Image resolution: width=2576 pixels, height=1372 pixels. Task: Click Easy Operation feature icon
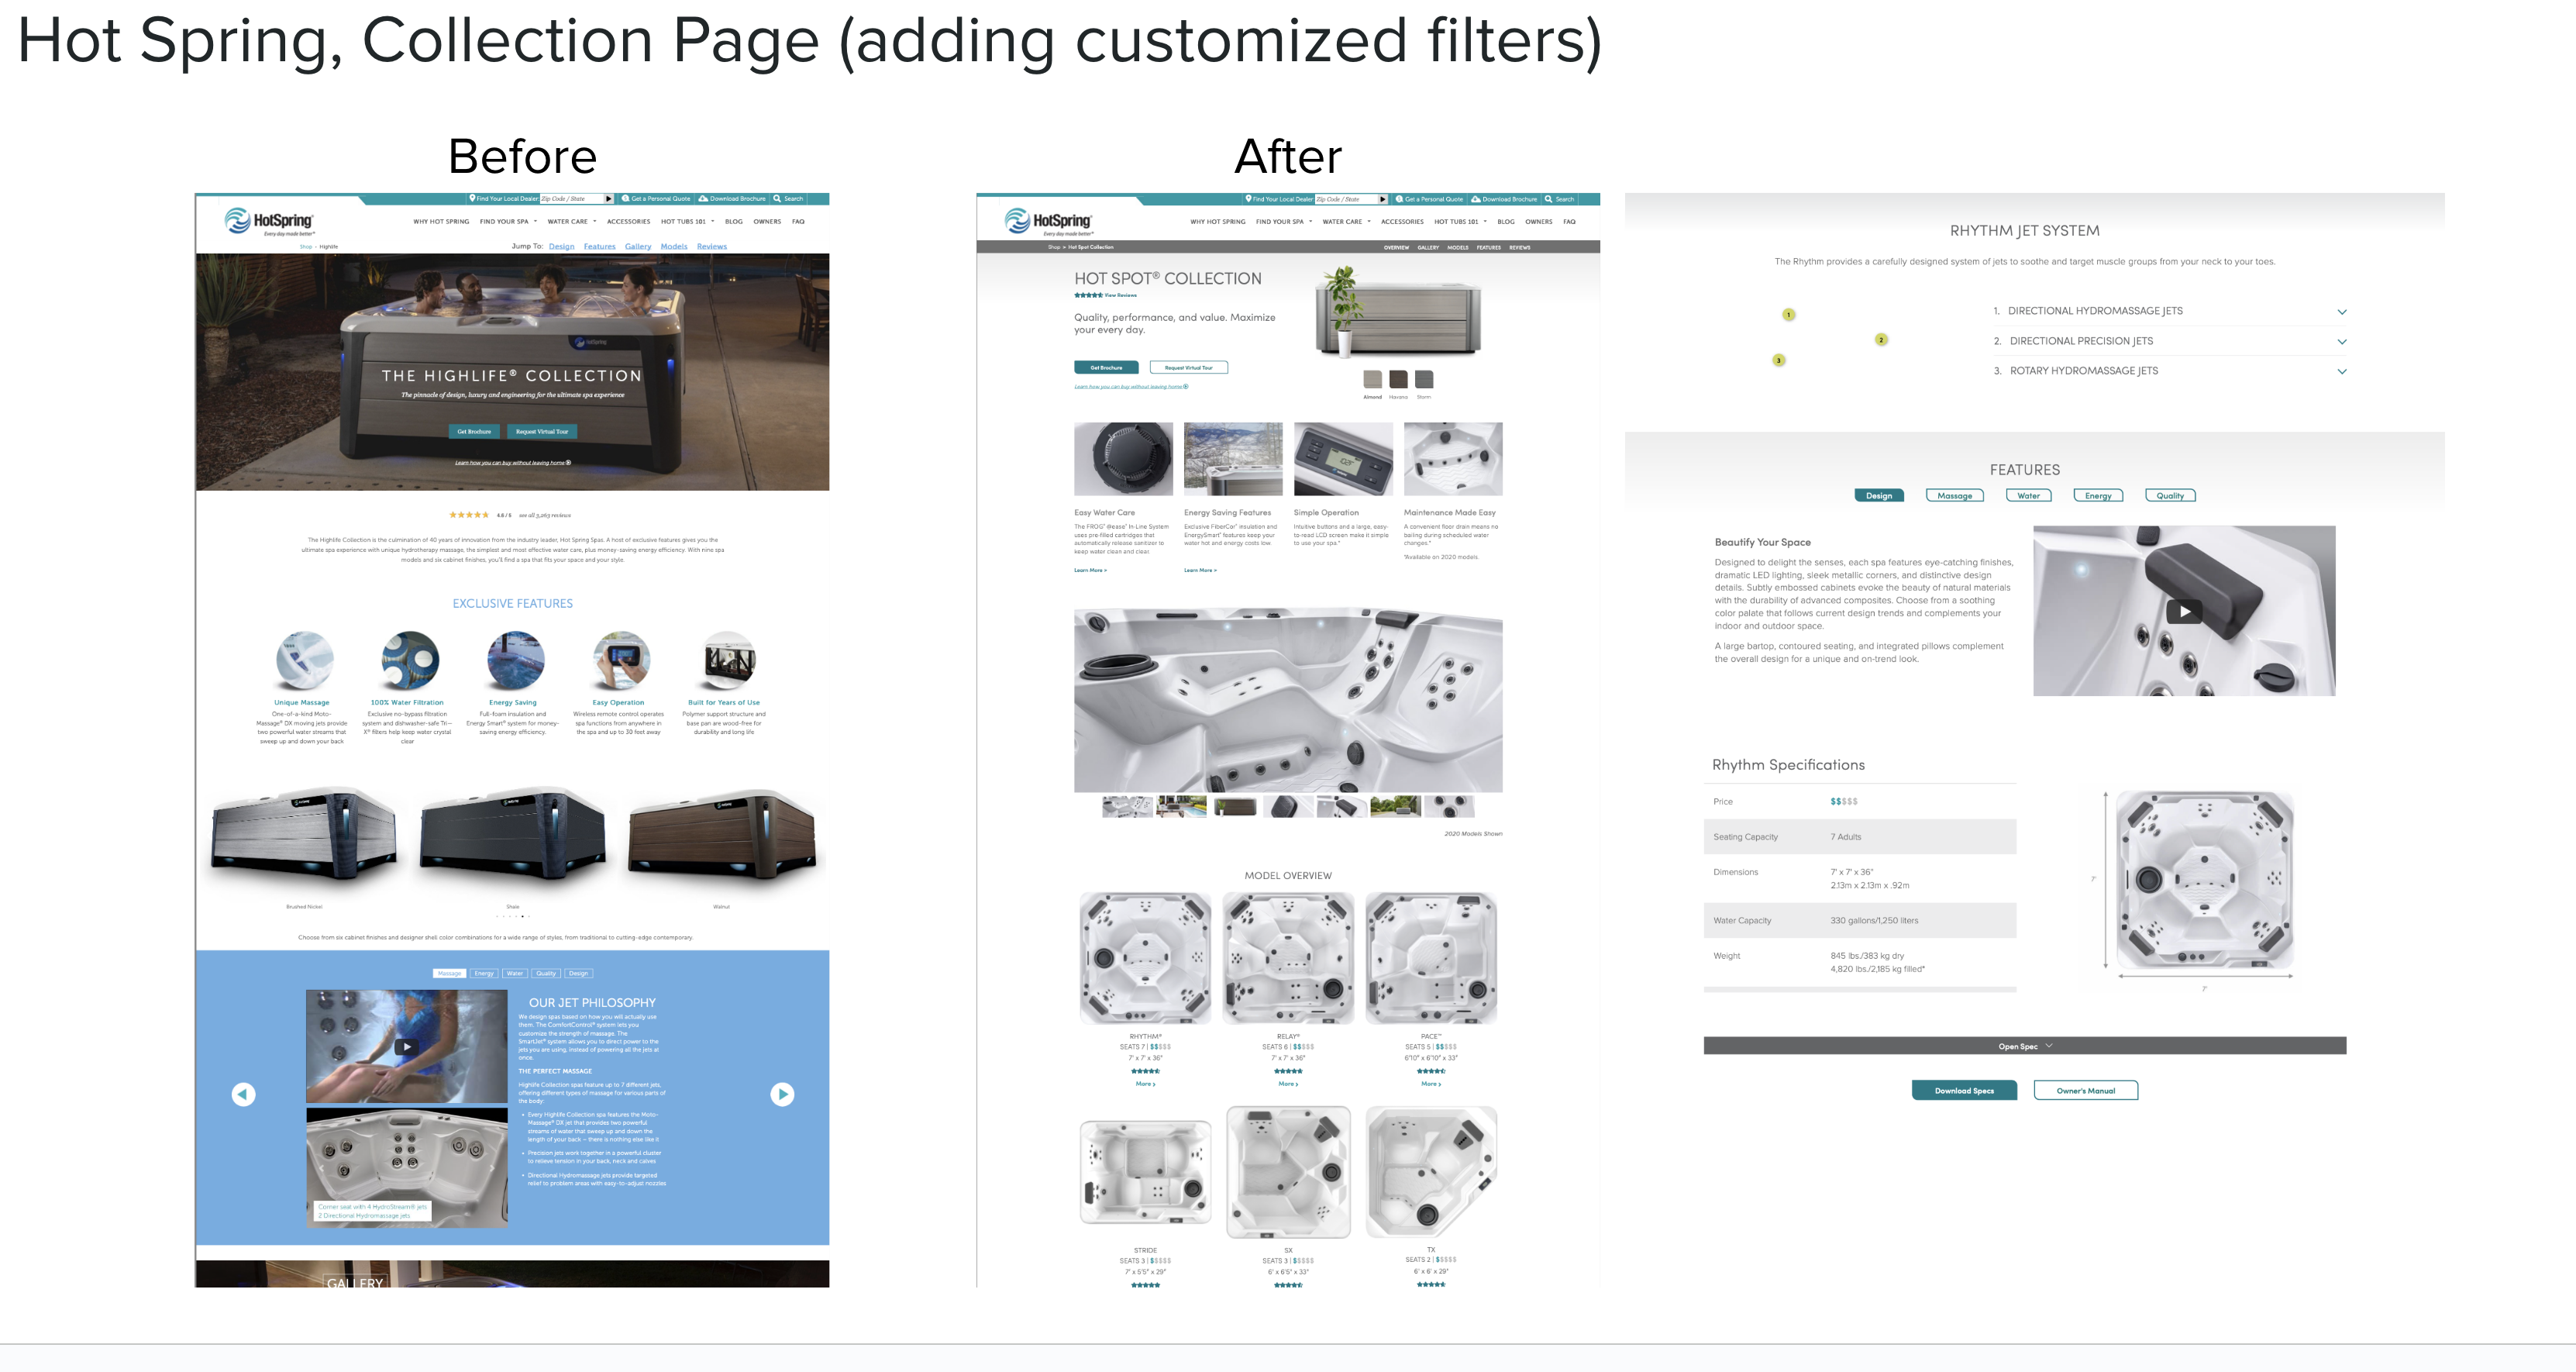pyautogui.click(x=621, y=660)
